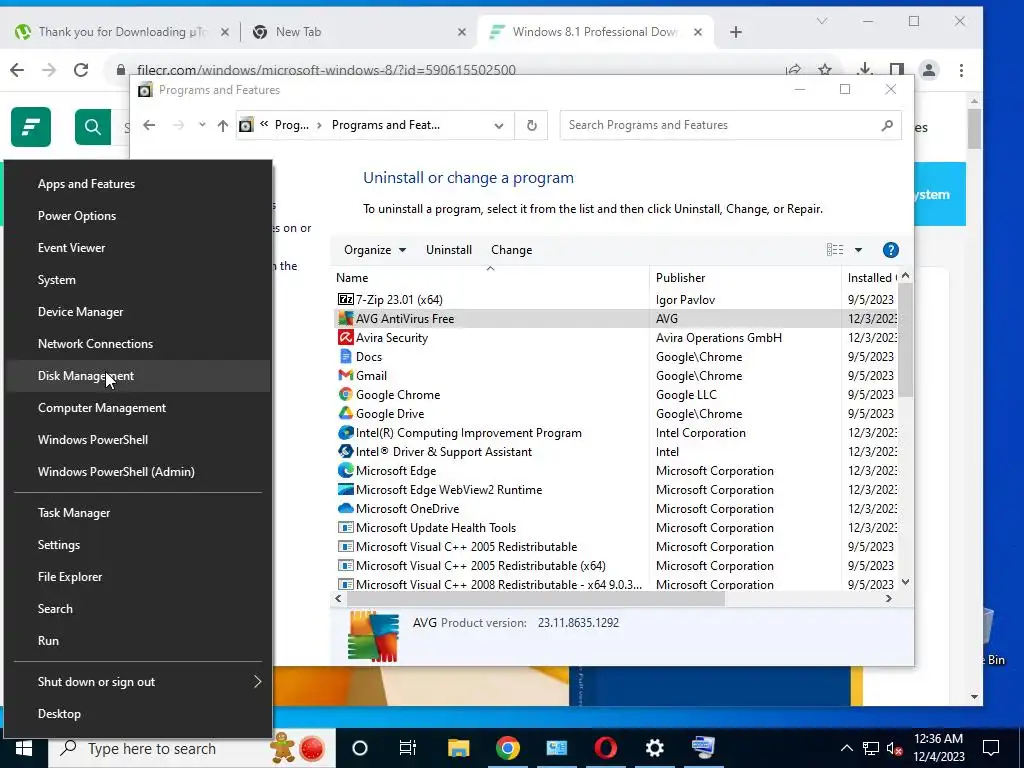Switch to Chrome from the taskbar
The height and width of the screenshot is (768, 1024).
[x=507, y=748]
